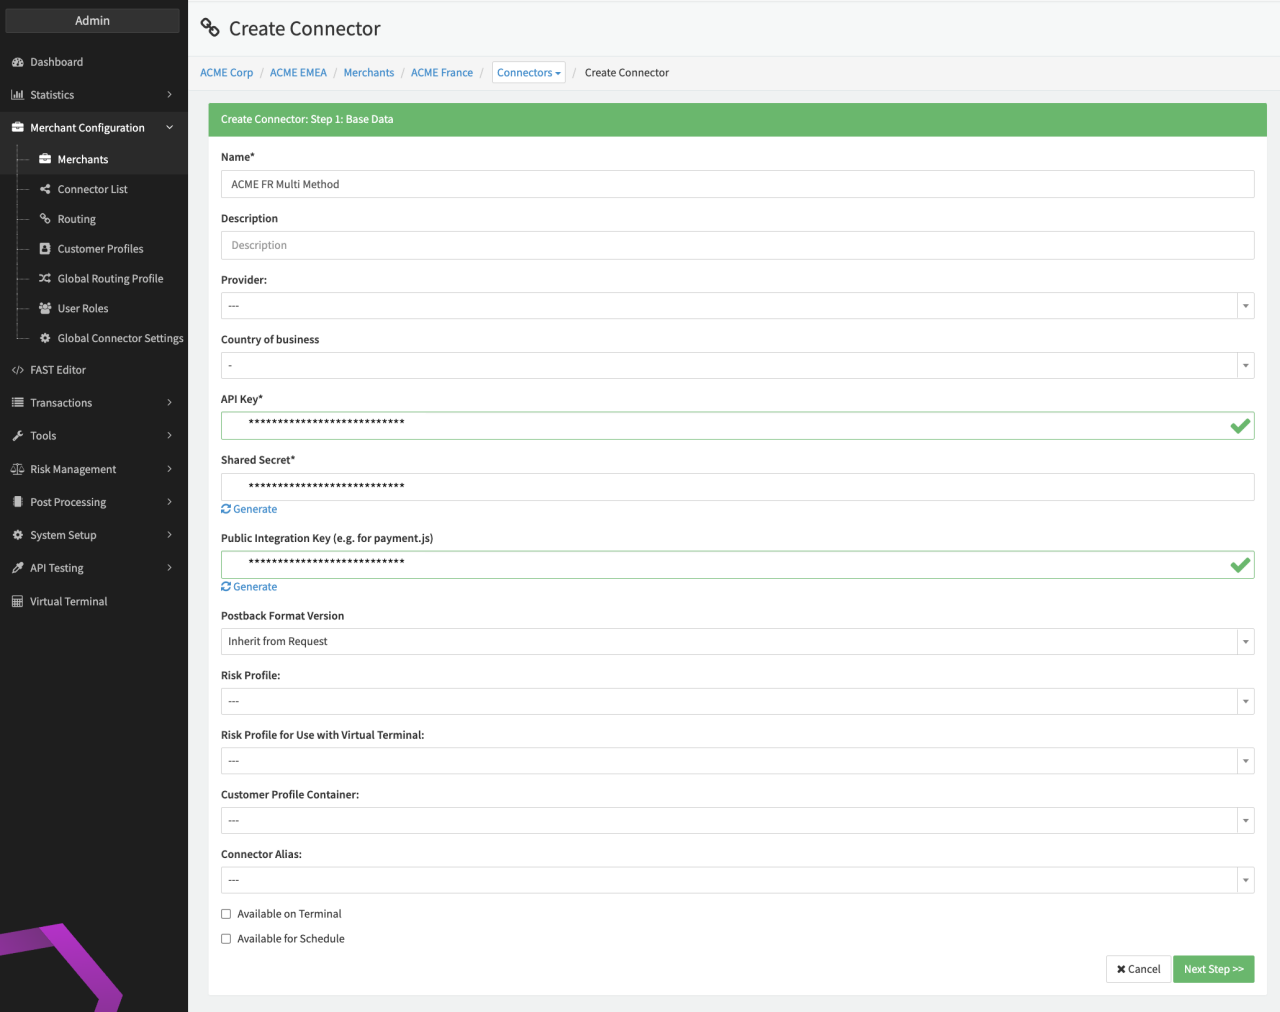Click the Dashboard icon in sidebar

pyautogui.click(x=17, y=62)
